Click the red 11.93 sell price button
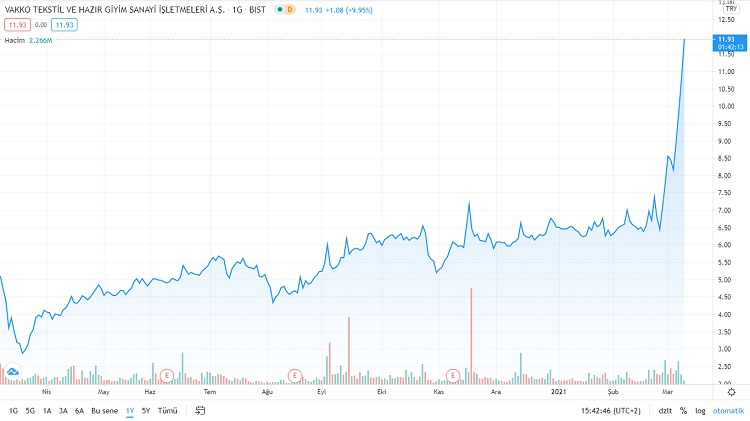Viewport: 750px width, 421px height. (x=18, y=25)
